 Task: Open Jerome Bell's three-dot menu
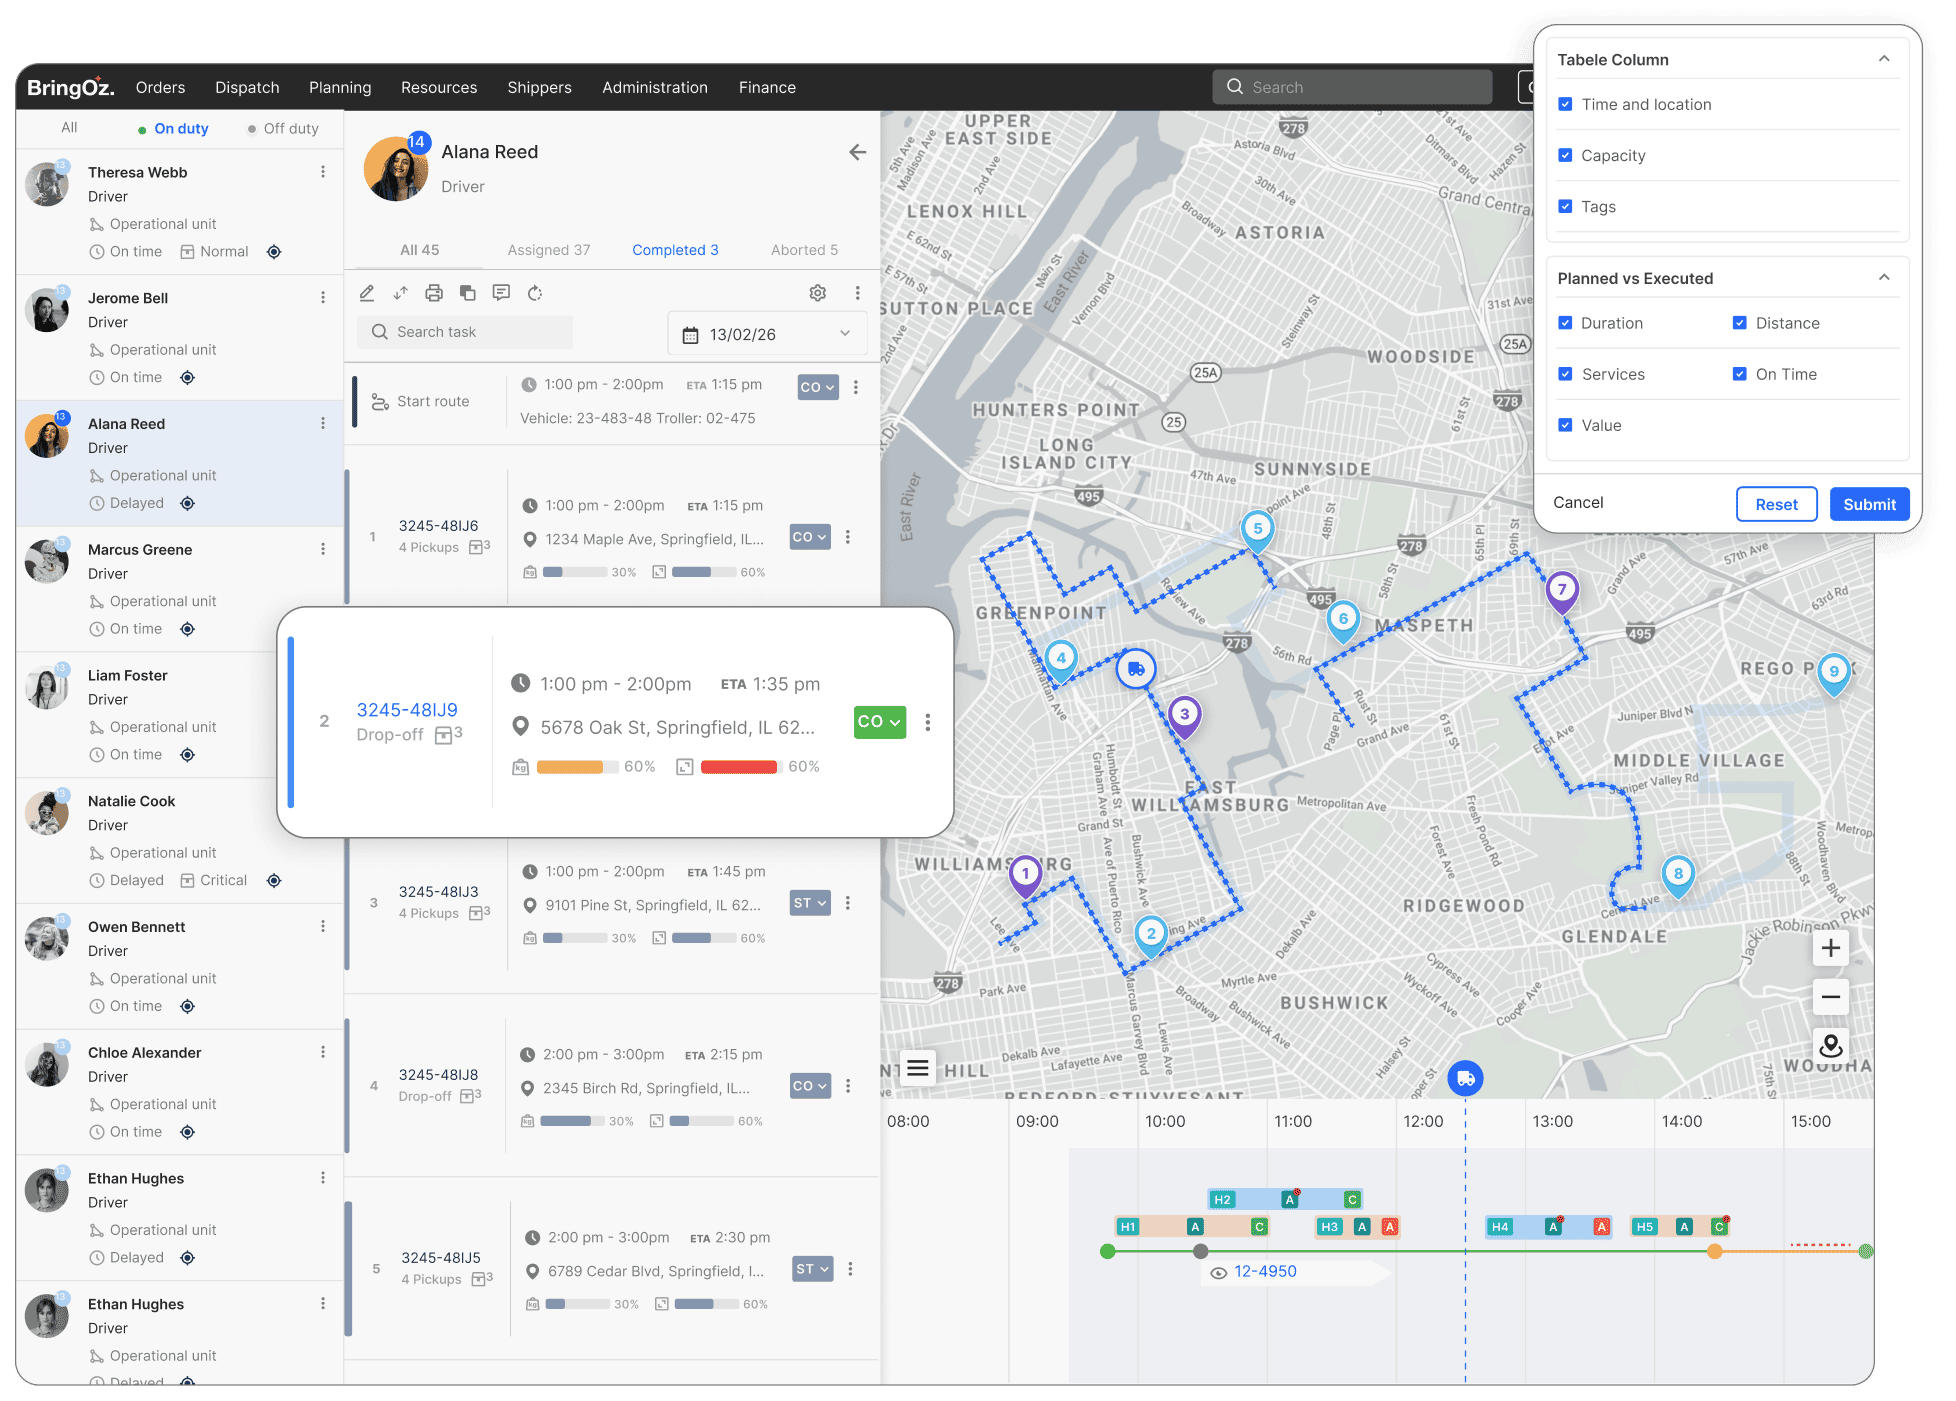pyautogui.click(x=323, y=298)
